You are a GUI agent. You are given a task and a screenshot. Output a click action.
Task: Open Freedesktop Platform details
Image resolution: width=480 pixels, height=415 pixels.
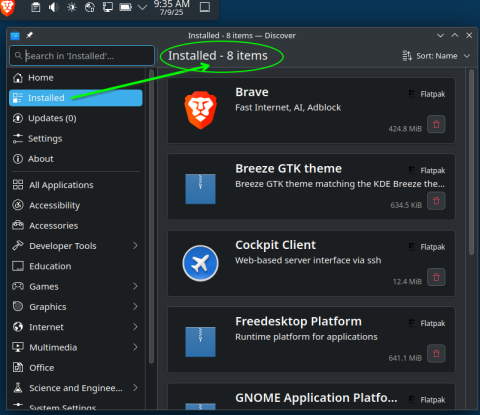[x=311, y=339]
